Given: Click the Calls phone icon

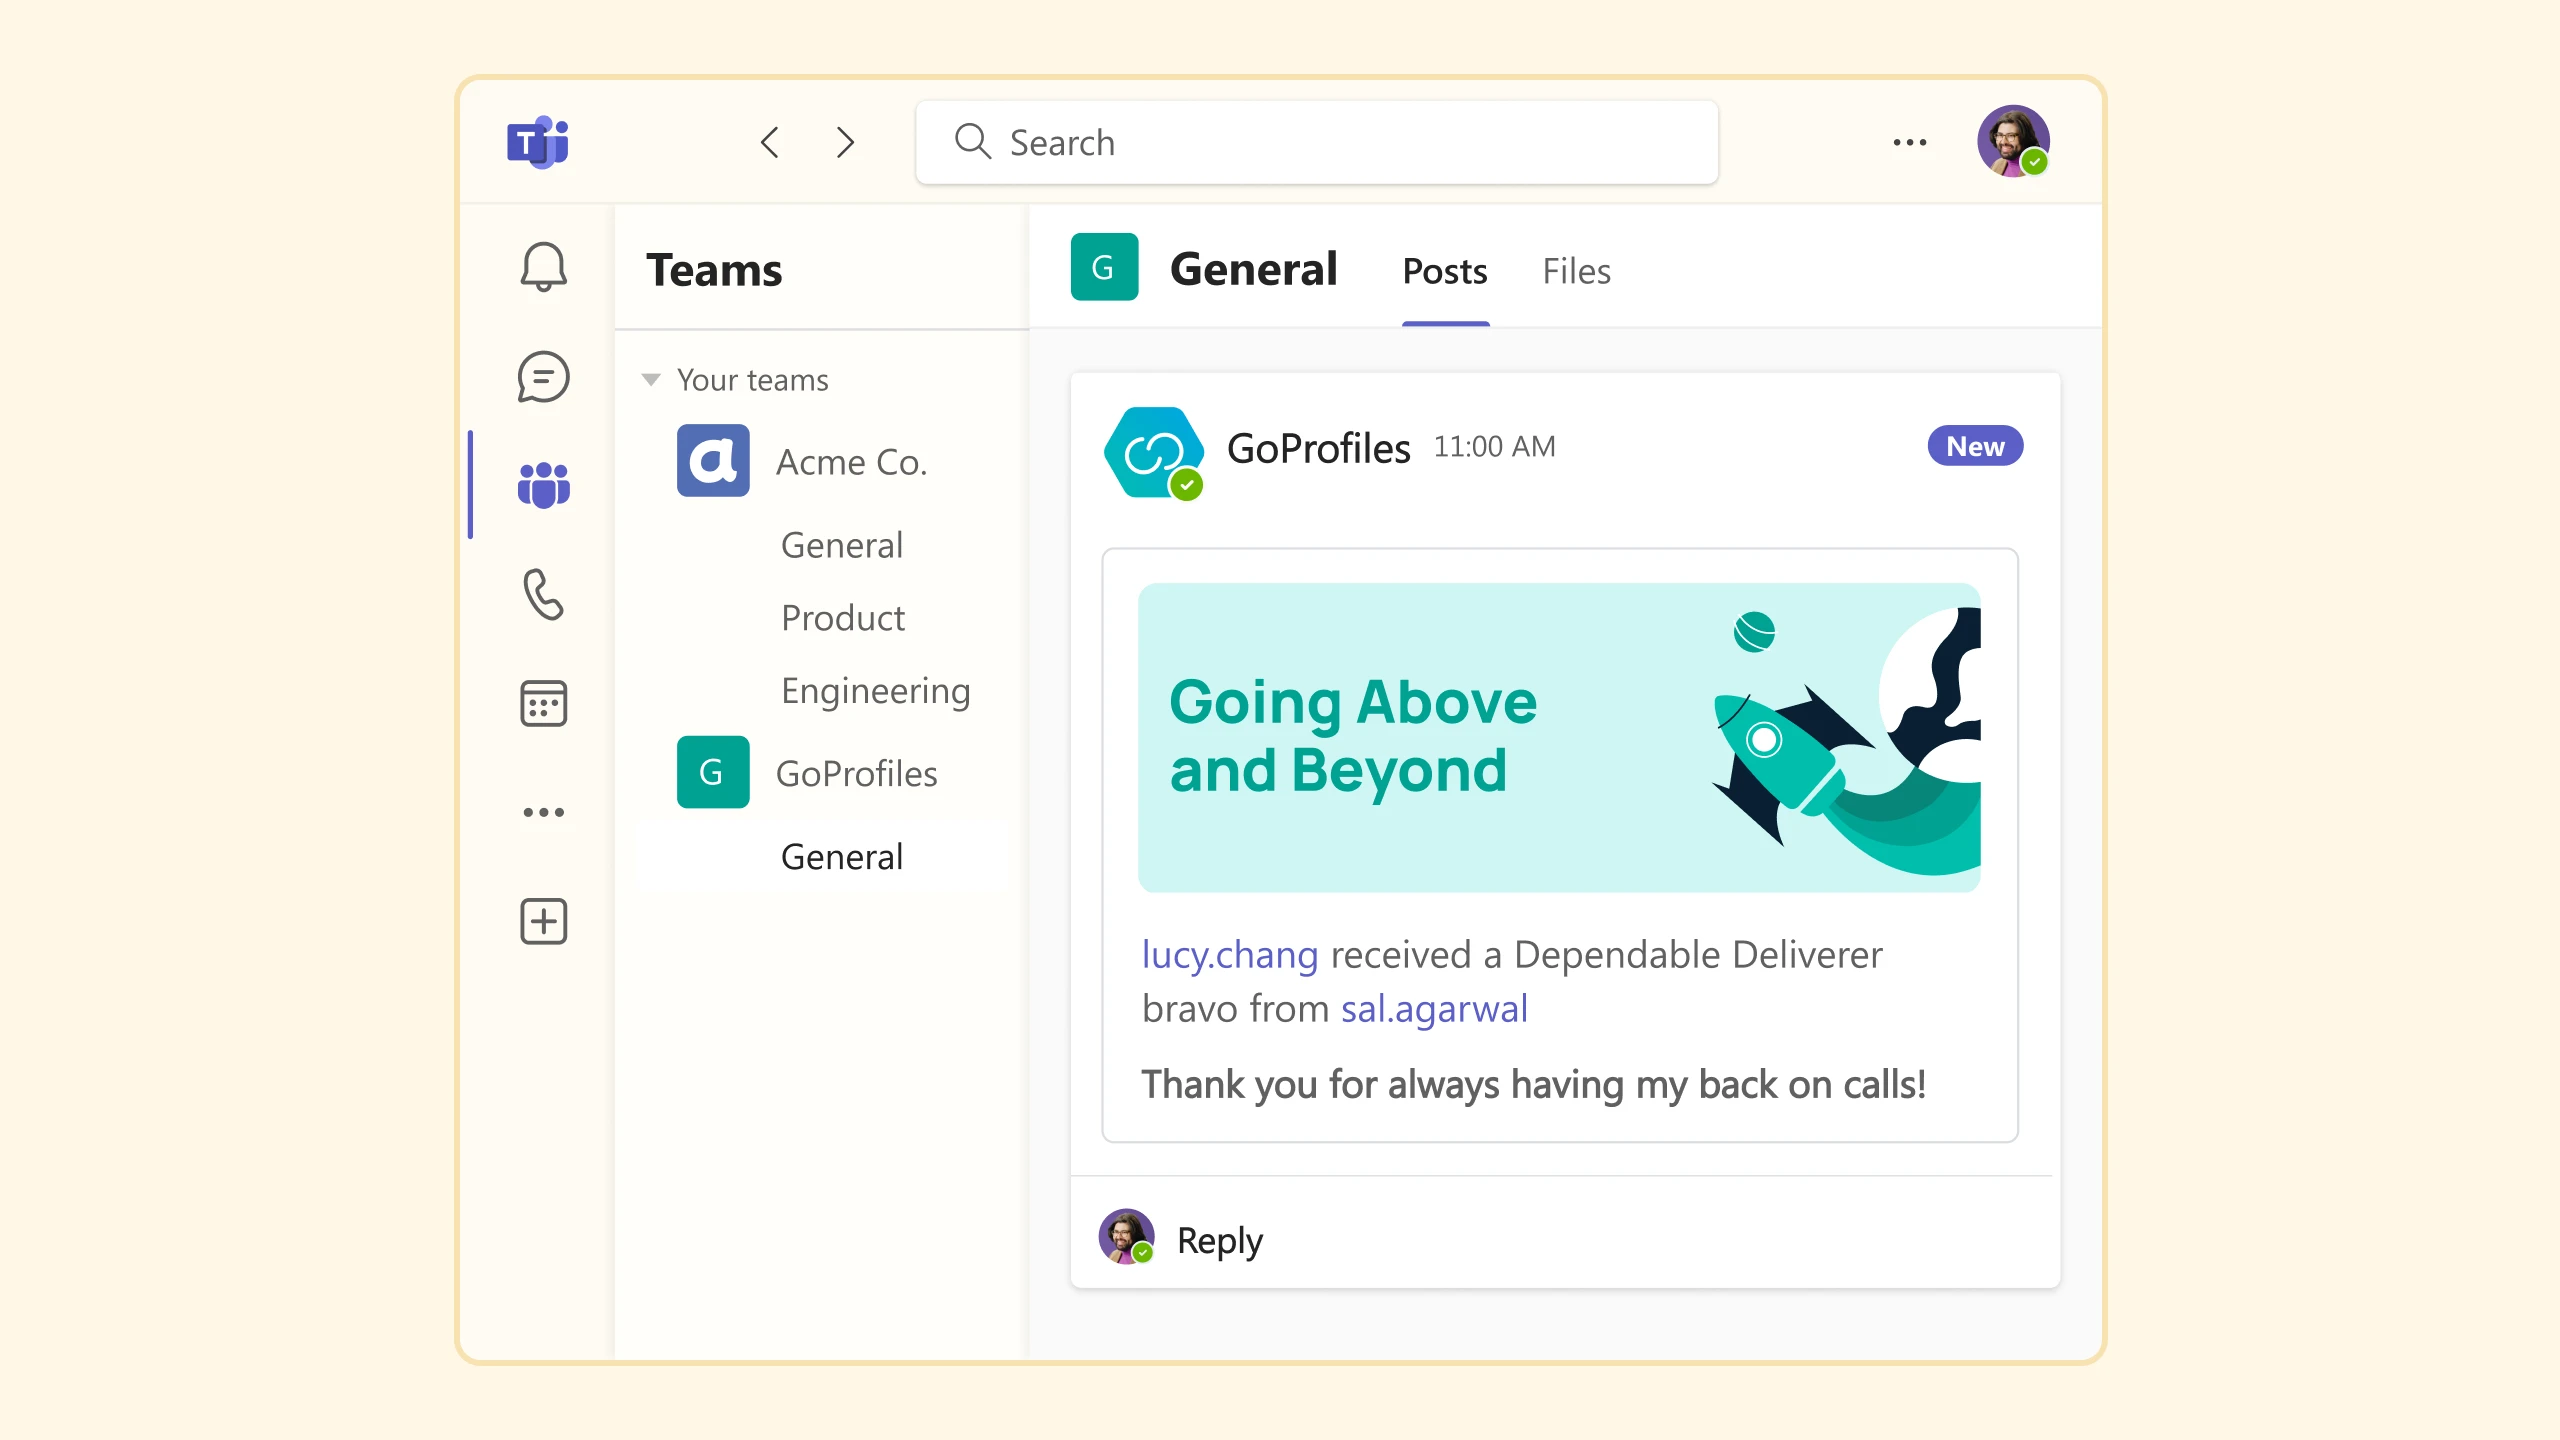Looking at the screenshot, I should click(542, 593).
